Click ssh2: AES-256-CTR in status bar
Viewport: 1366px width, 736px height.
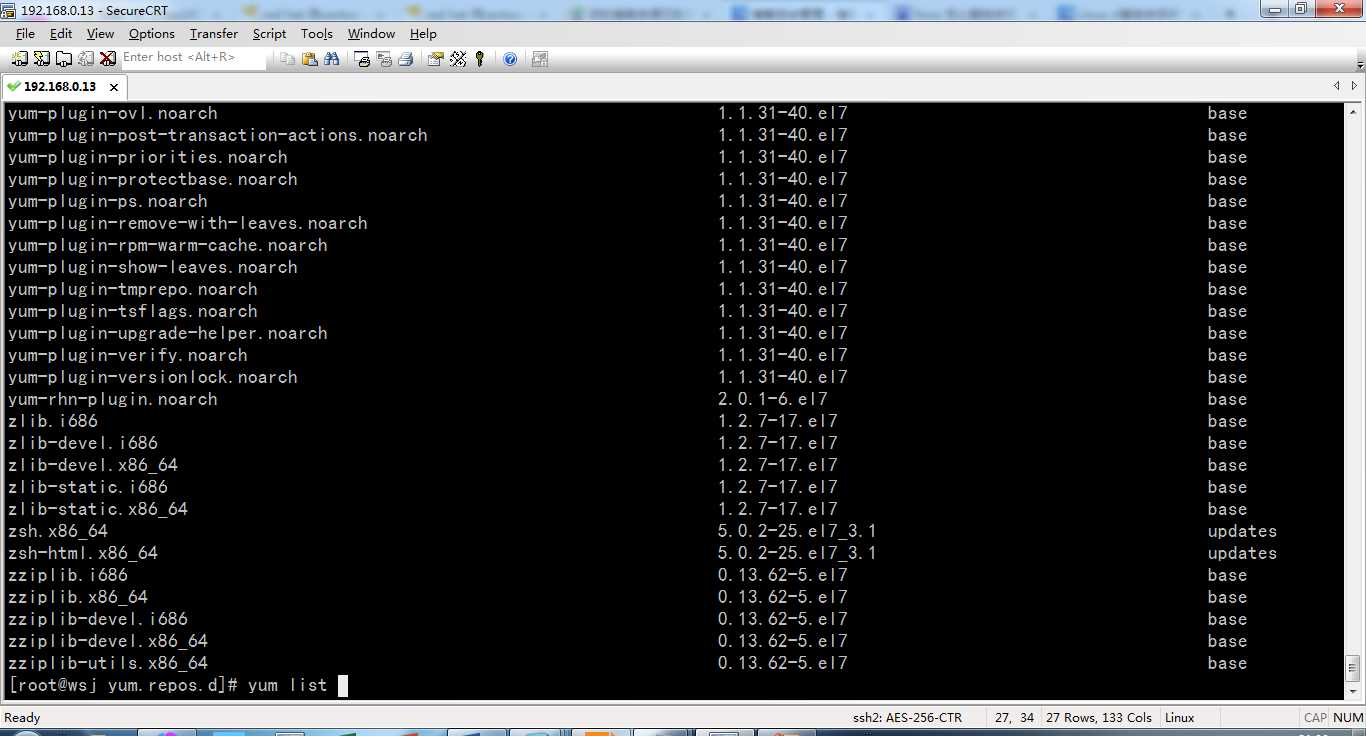(907, 717)
